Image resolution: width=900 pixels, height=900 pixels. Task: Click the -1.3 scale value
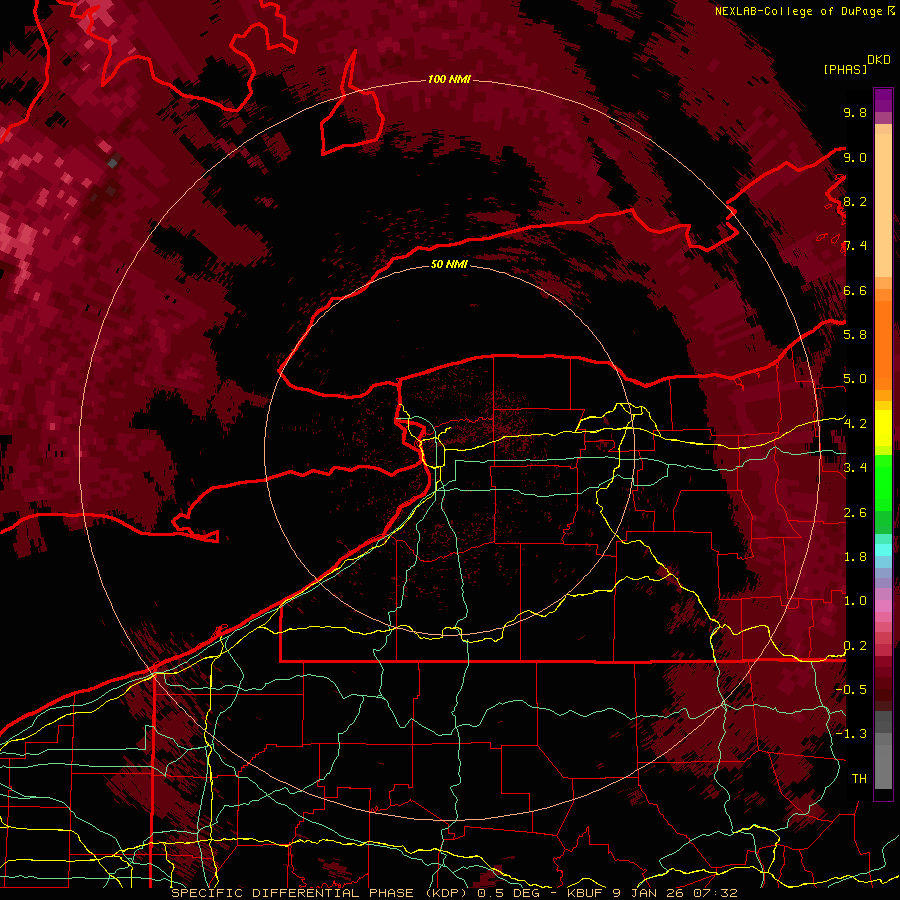851,734
